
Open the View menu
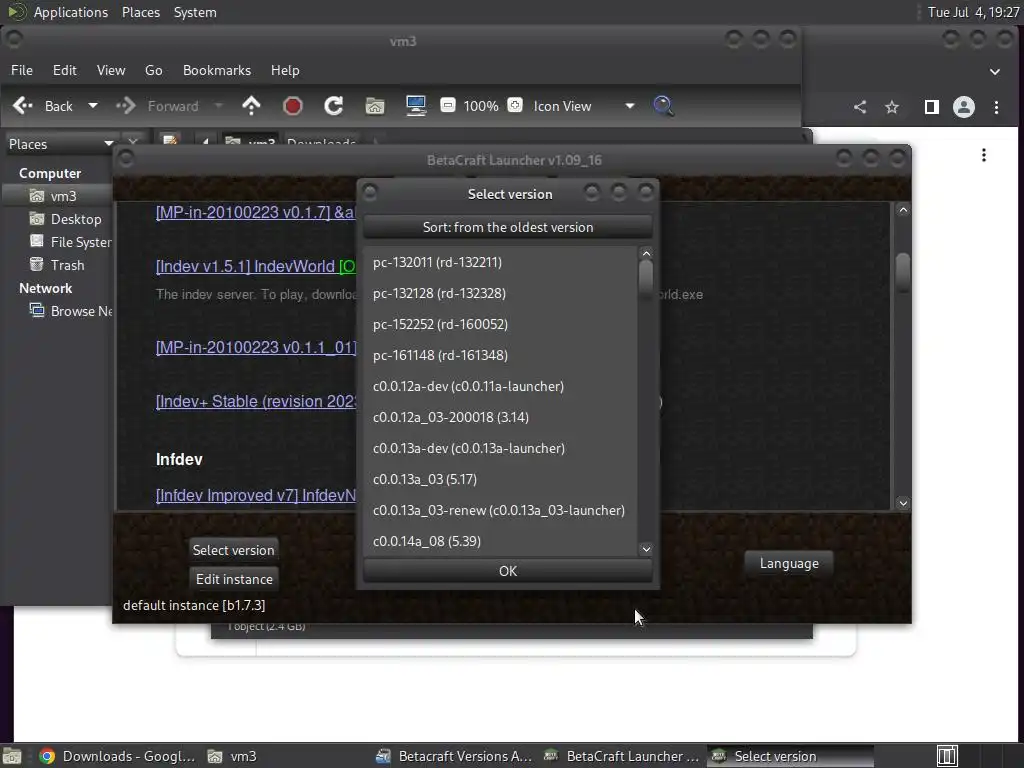click(x=111, y=70)
